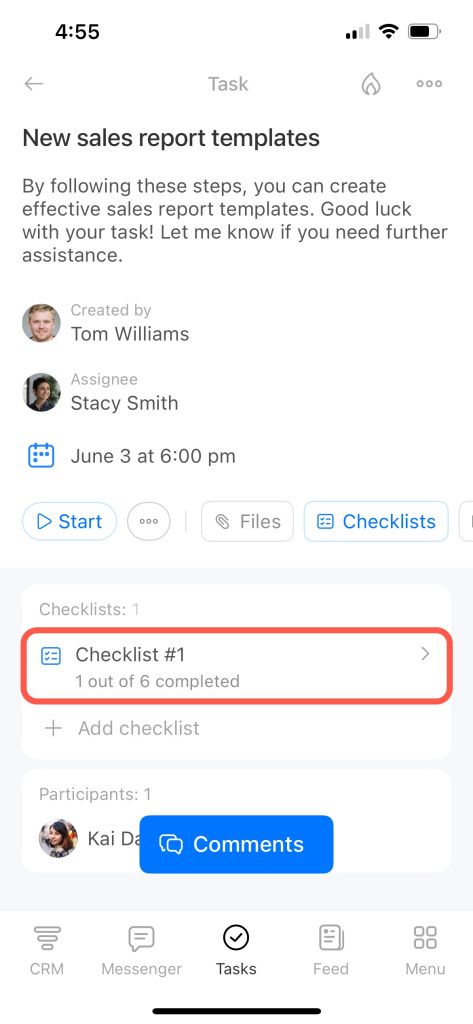Tap the back arrow icon

[33, 84]
